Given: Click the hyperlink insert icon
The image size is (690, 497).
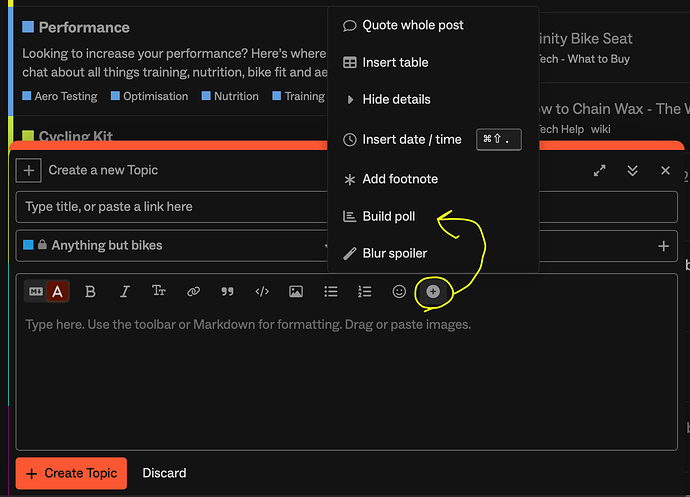Looking at the screenshot, I should point(193,291).
